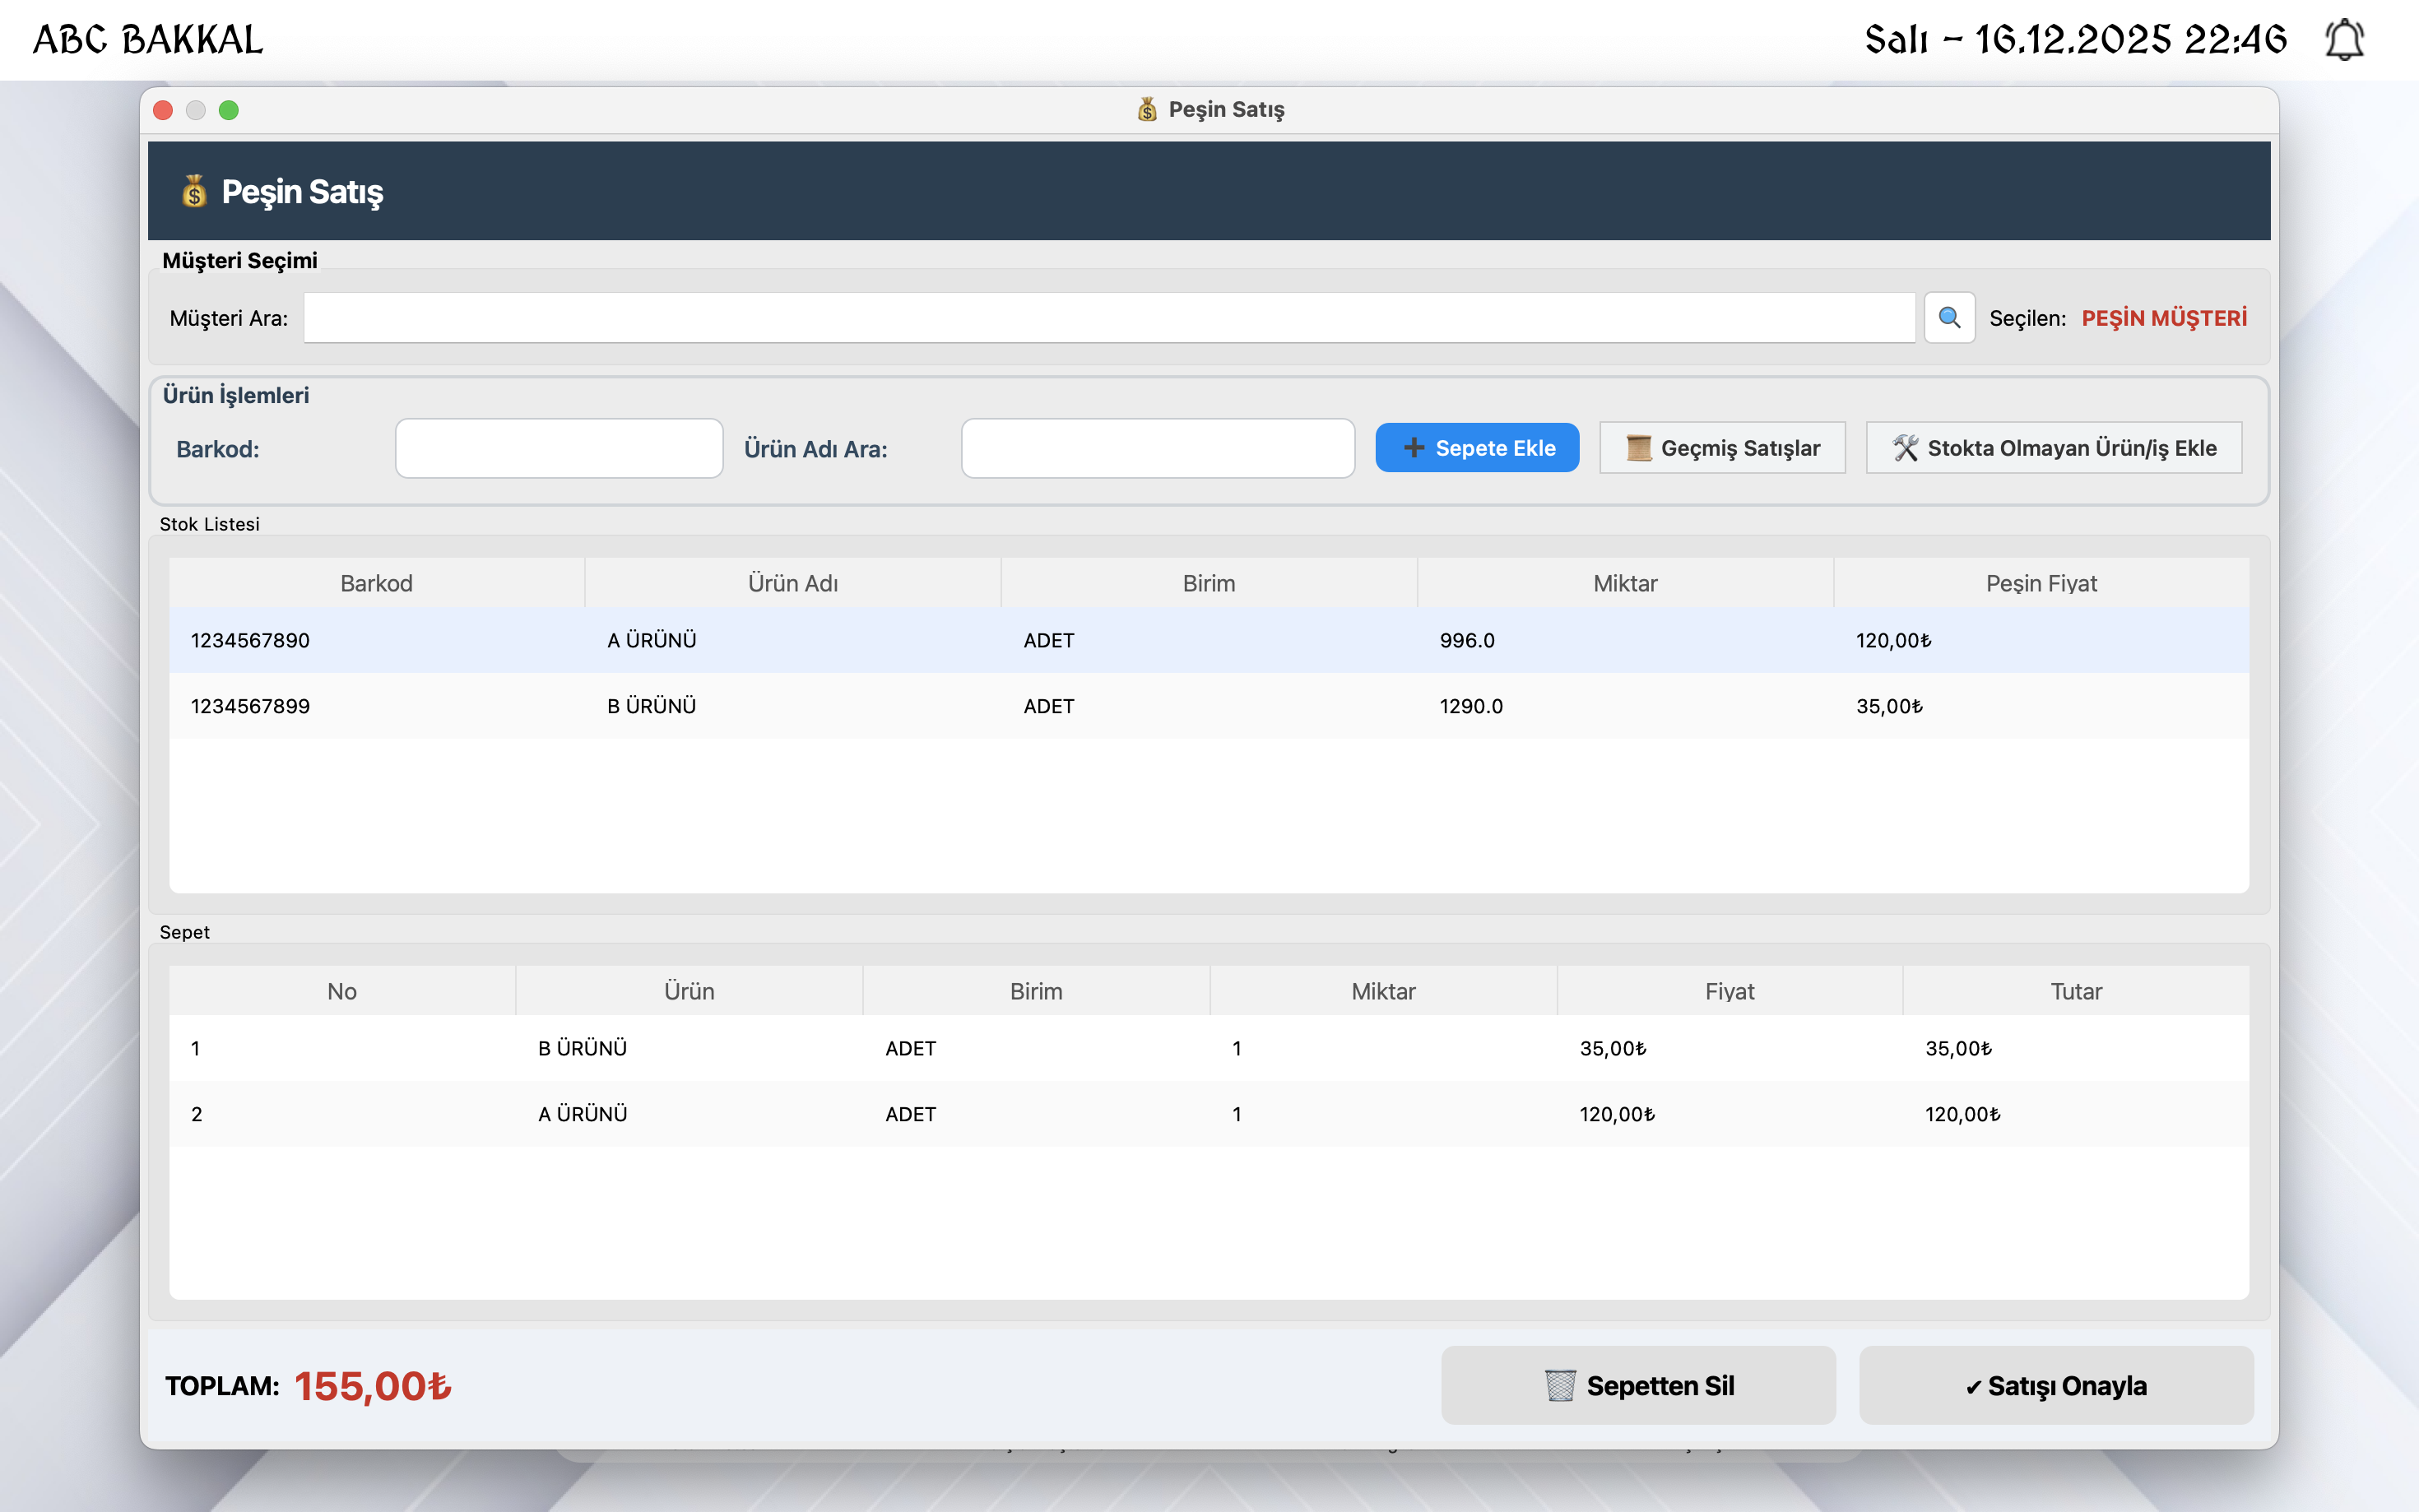Click the notification bell icon
Viewport: 2419px width, 1512px height.
[x=2343, y=40]
